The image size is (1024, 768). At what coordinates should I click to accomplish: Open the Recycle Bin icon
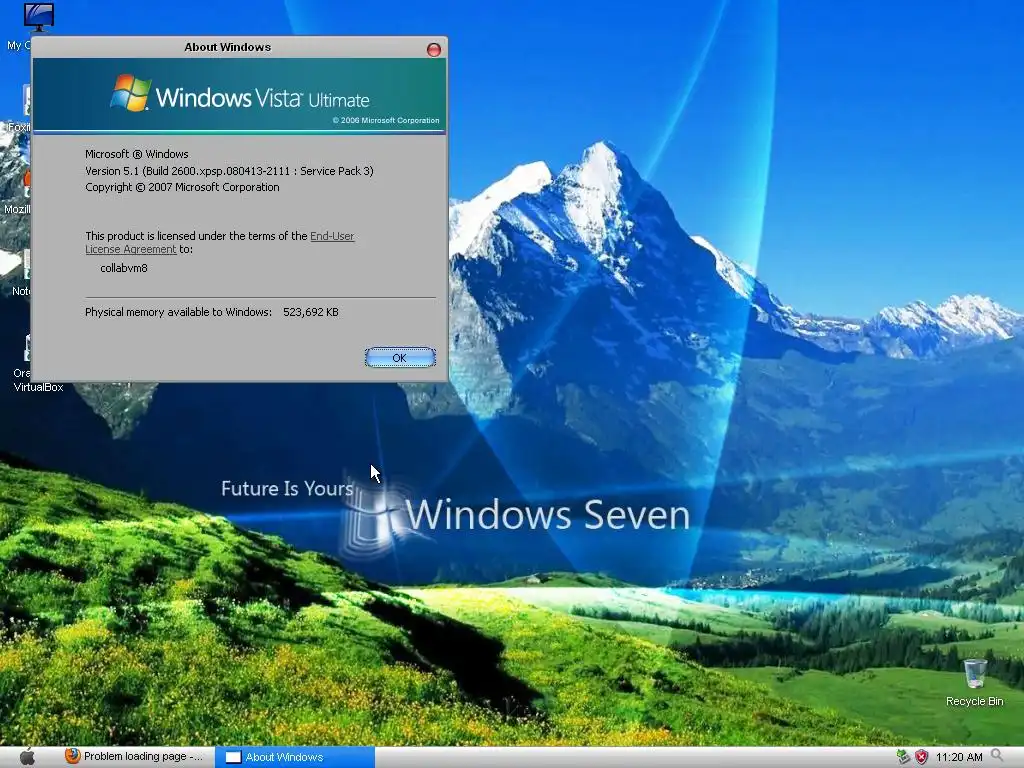coord(974,682)
